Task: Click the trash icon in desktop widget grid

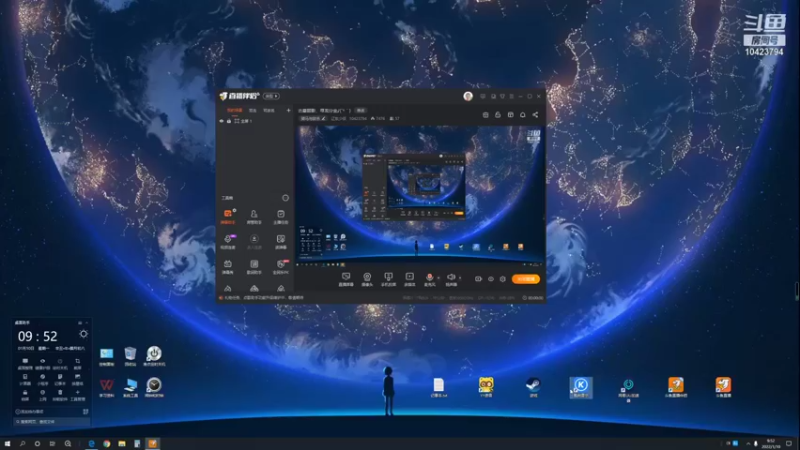Action: (60, 392)
